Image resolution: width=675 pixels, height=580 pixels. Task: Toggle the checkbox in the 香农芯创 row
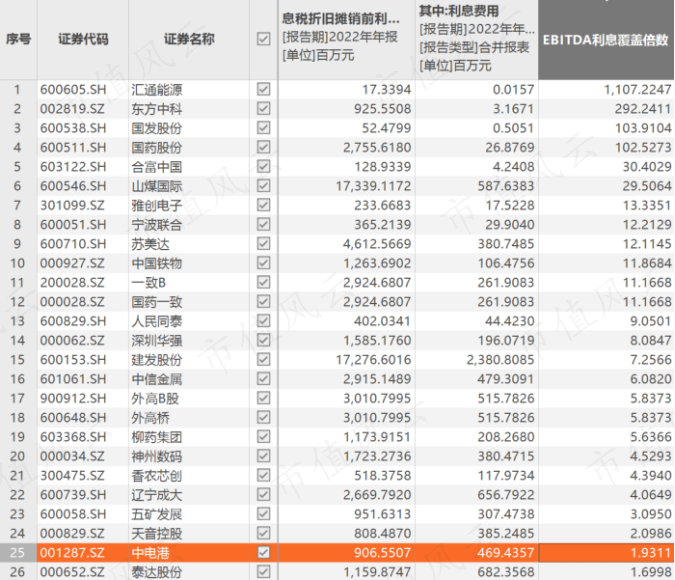[263, 475]
